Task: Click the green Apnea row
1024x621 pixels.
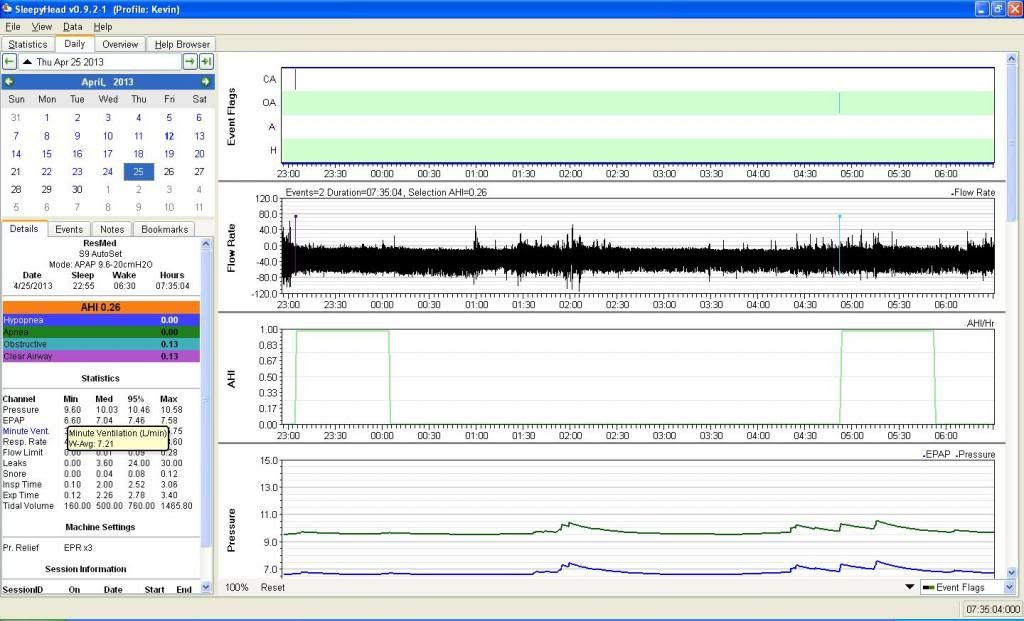Action: pyautogui.click(x=101, y=332)
